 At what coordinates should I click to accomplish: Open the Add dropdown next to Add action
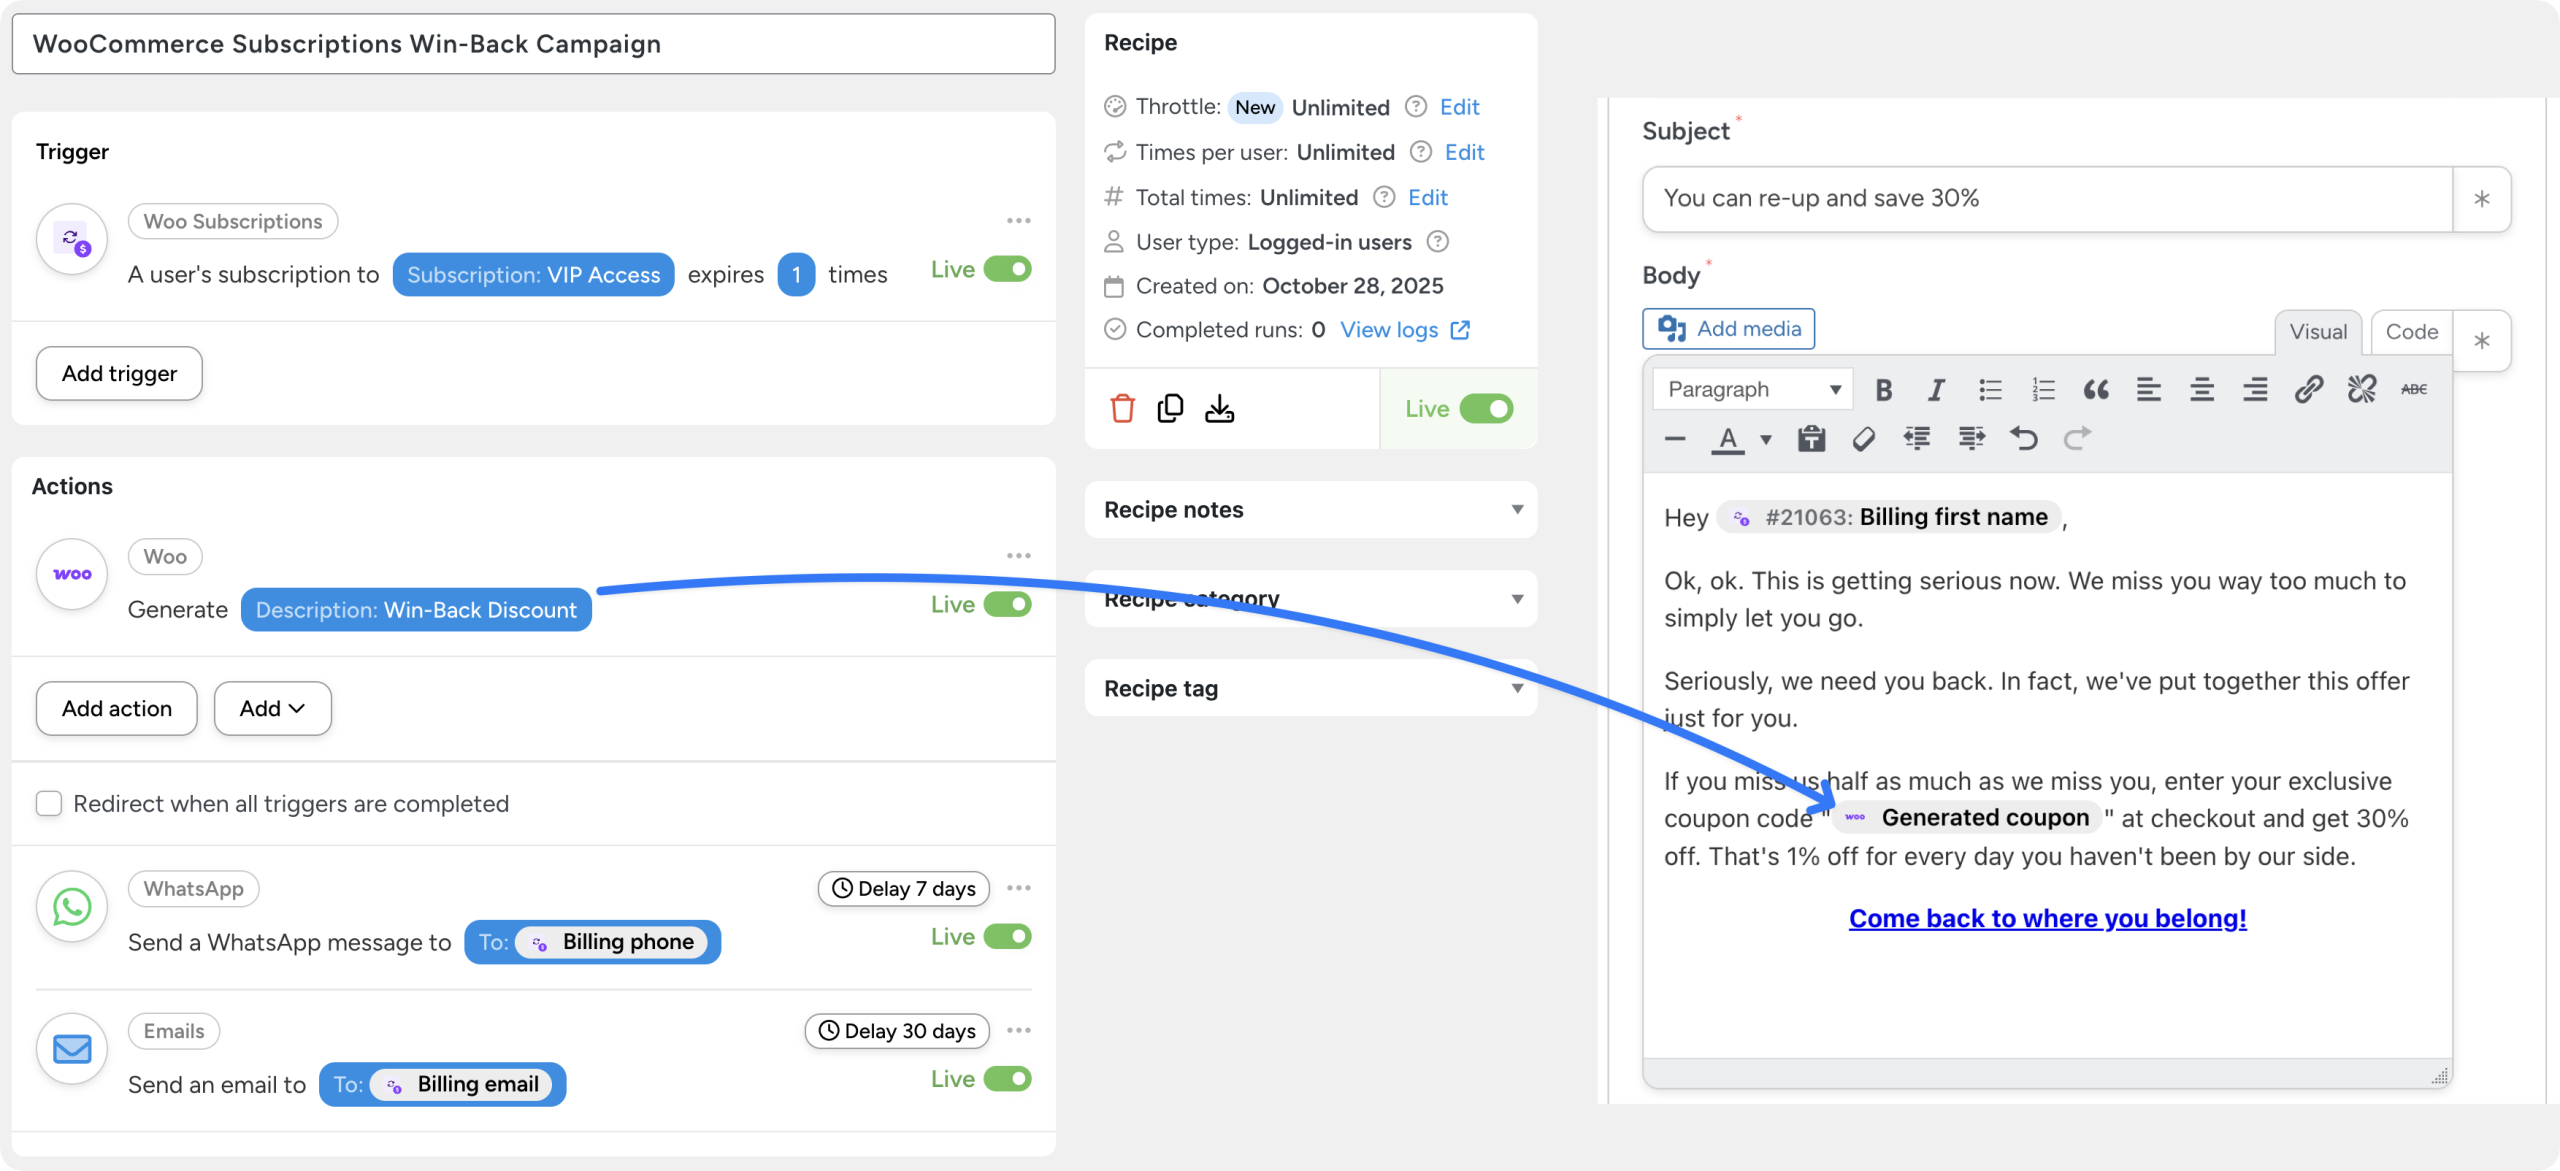[x=272, y=709]
